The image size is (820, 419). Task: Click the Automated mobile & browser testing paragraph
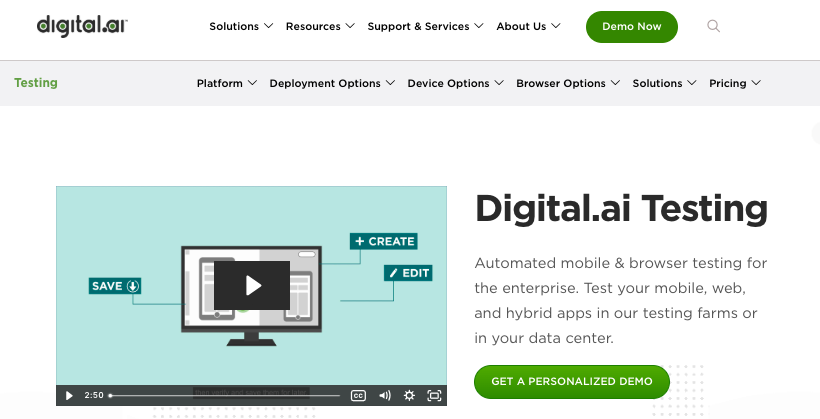[621, 300]
